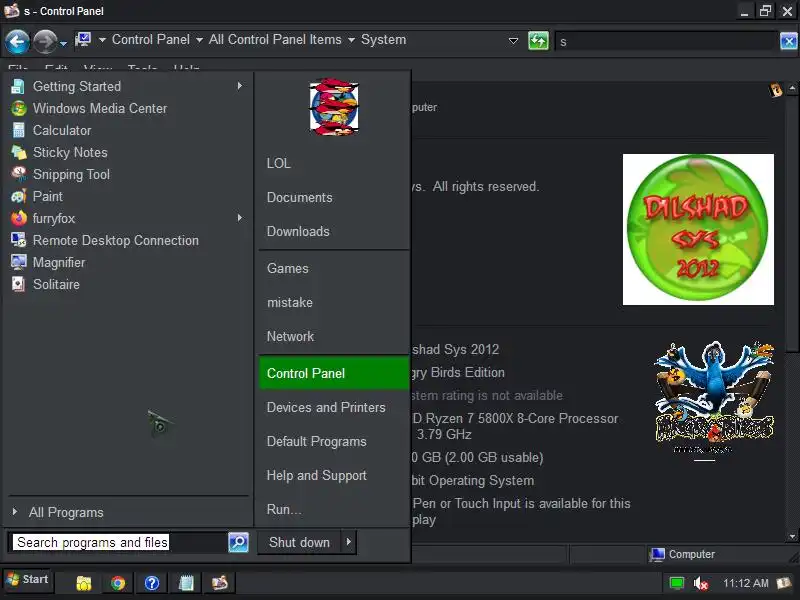
Task: Start the Solitaire game
Action: 128,284
